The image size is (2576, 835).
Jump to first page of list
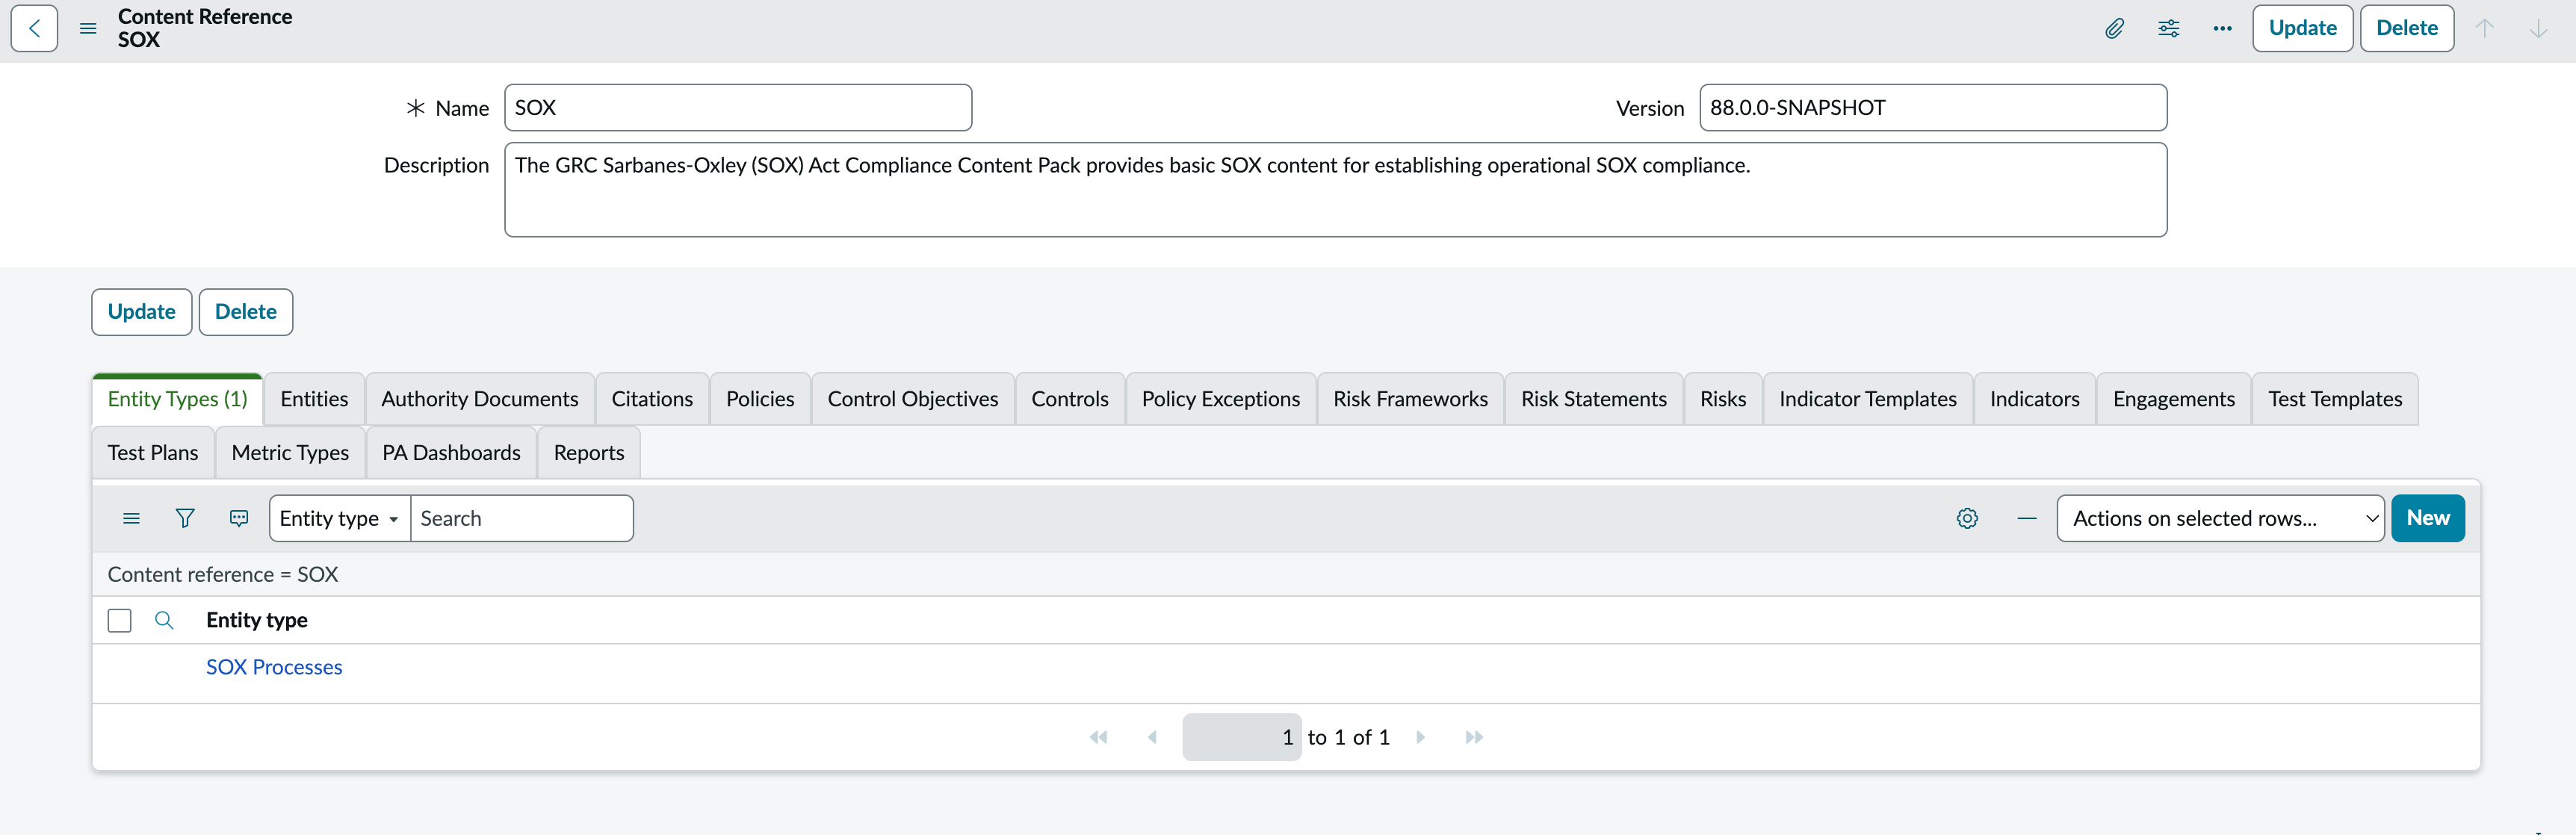1098,737
